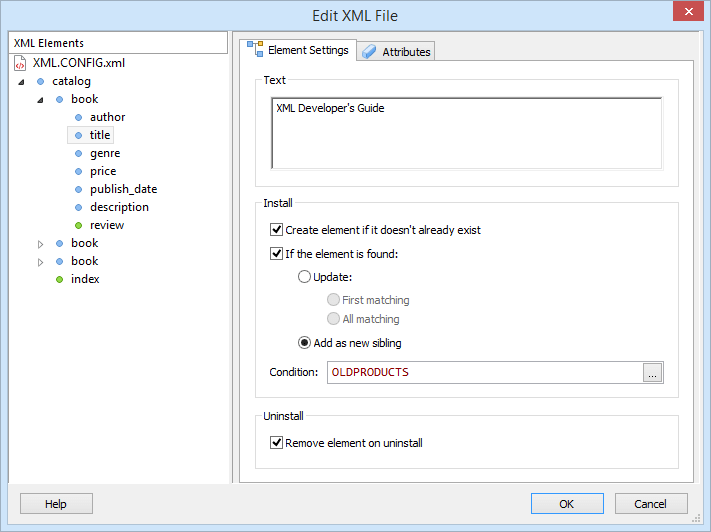Click the blue dot icon beside title
Screen dimensions: 711x532
[x=78, y=135]
